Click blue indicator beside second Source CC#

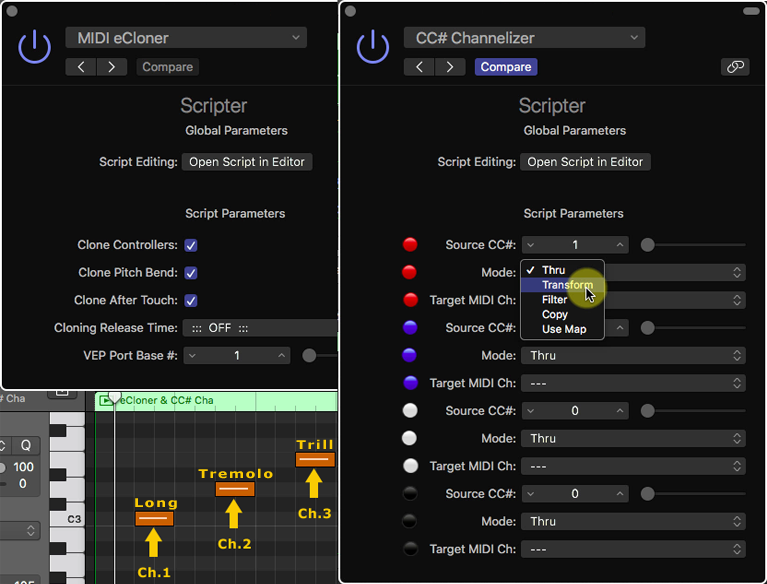click(x=410, y=327)
